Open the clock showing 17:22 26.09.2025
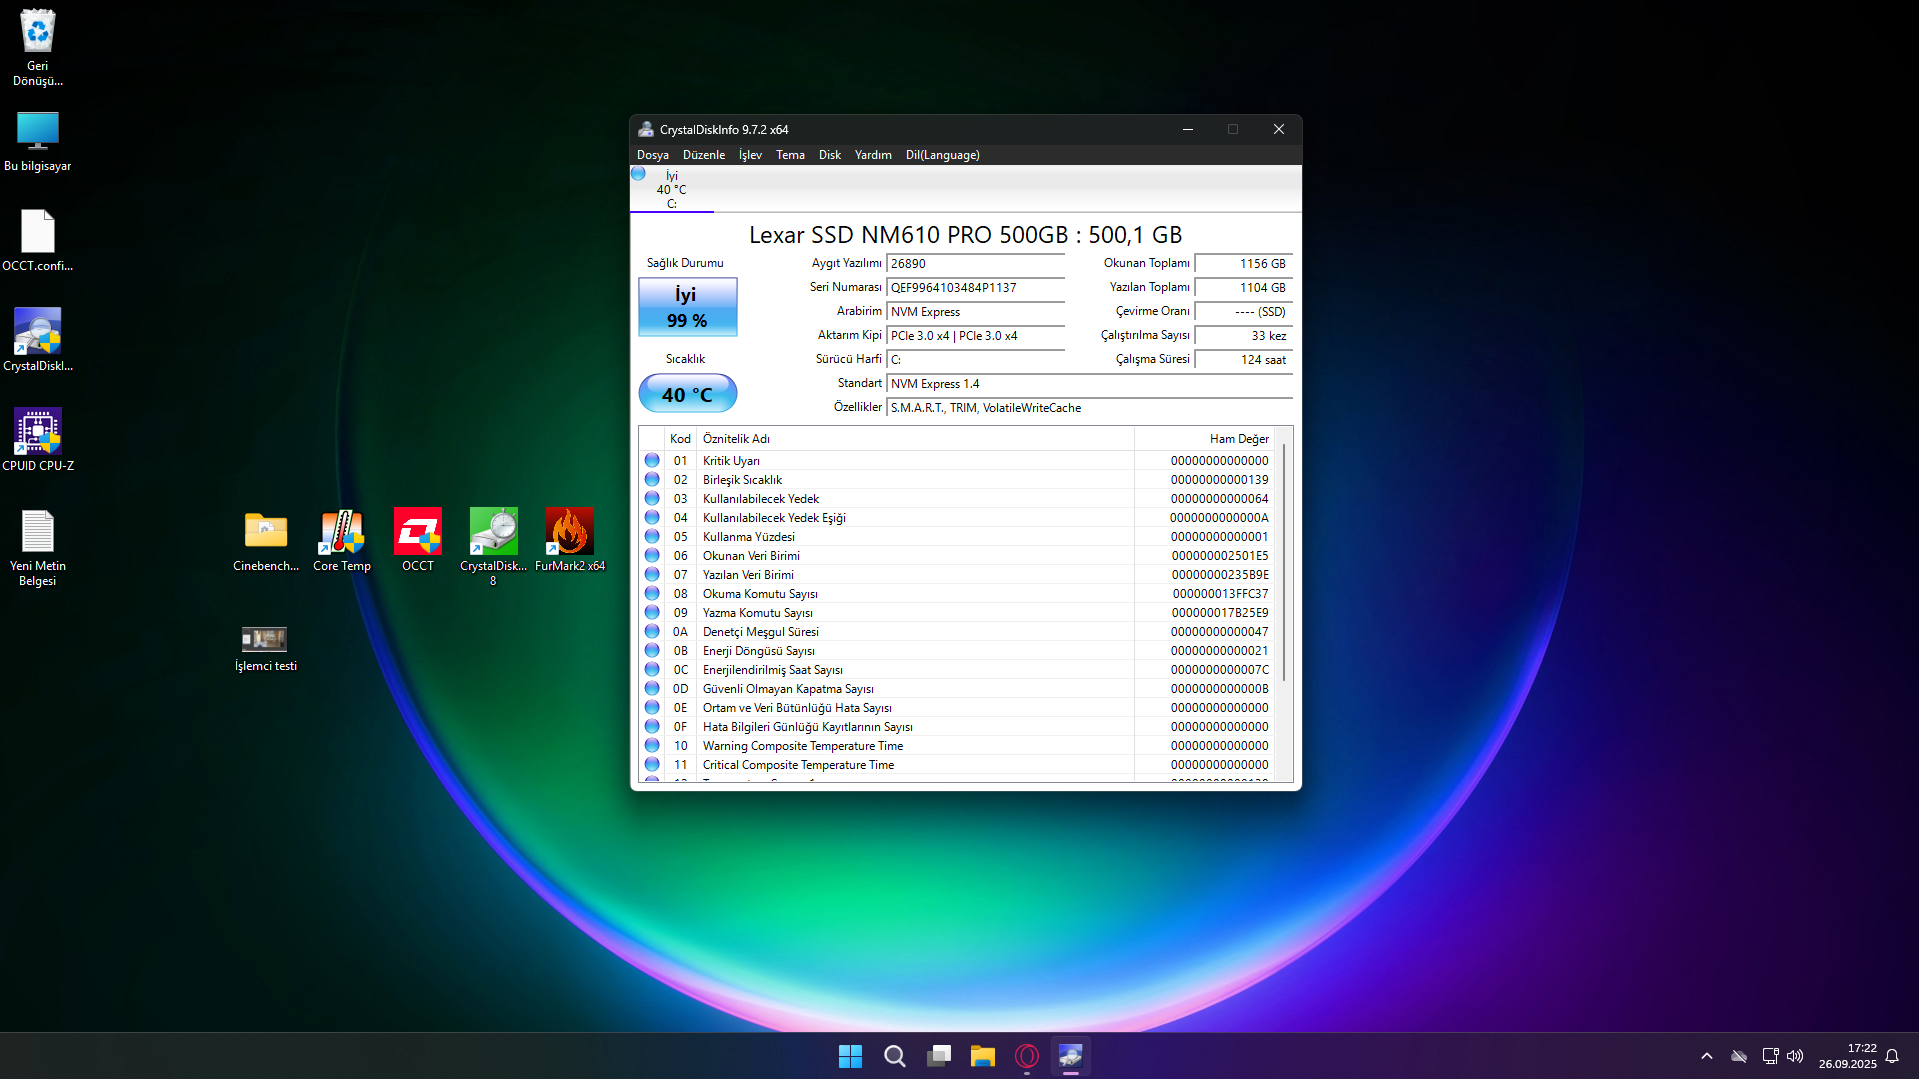The height and width of the screenshot is (1079, 1919). [1847, 1056]
